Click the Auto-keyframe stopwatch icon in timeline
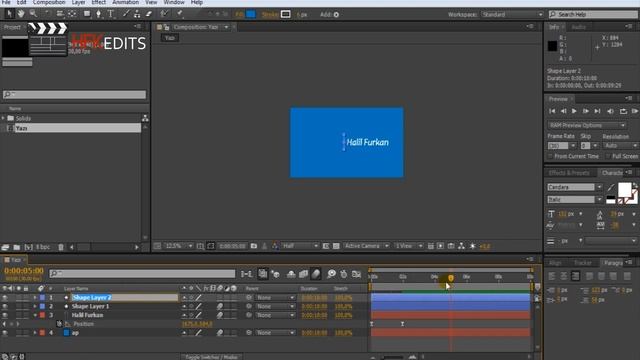This screenshot has width=640, height=360. point(344,274)
